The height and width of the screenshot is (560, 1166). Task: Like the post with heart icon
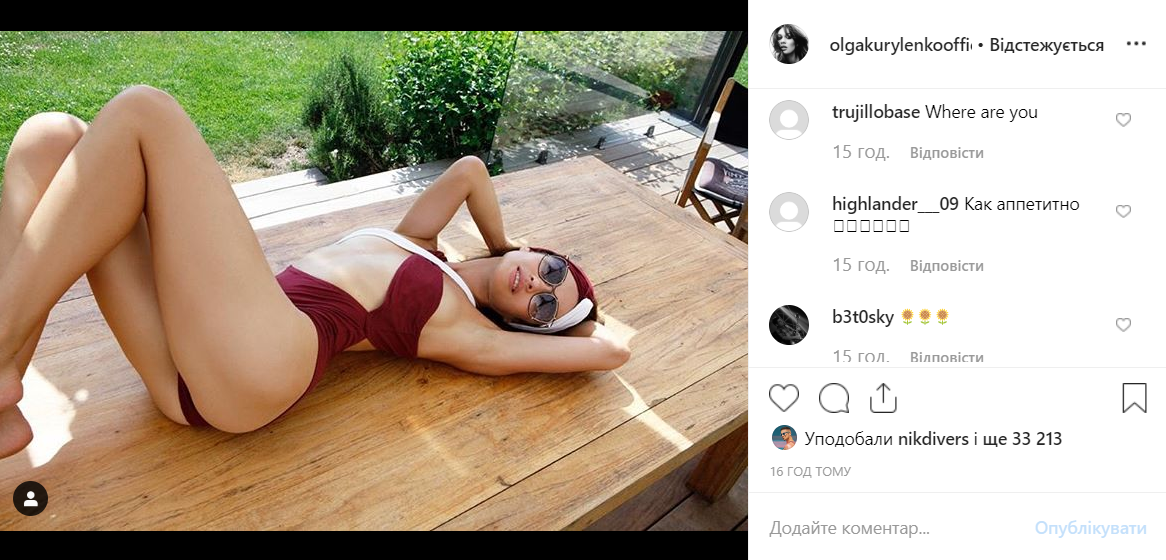[x=783, y=398]
